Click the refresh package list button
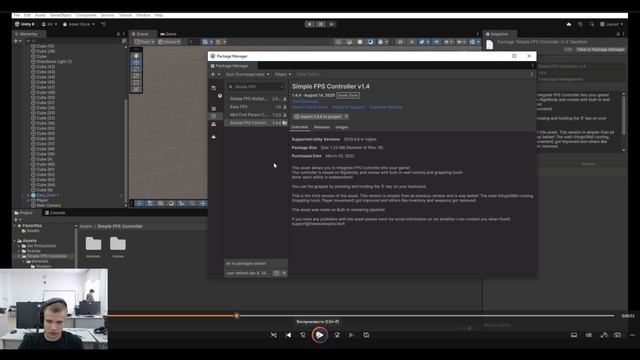The width and height of the screenshot is (640, 360). tap(276, 273)
